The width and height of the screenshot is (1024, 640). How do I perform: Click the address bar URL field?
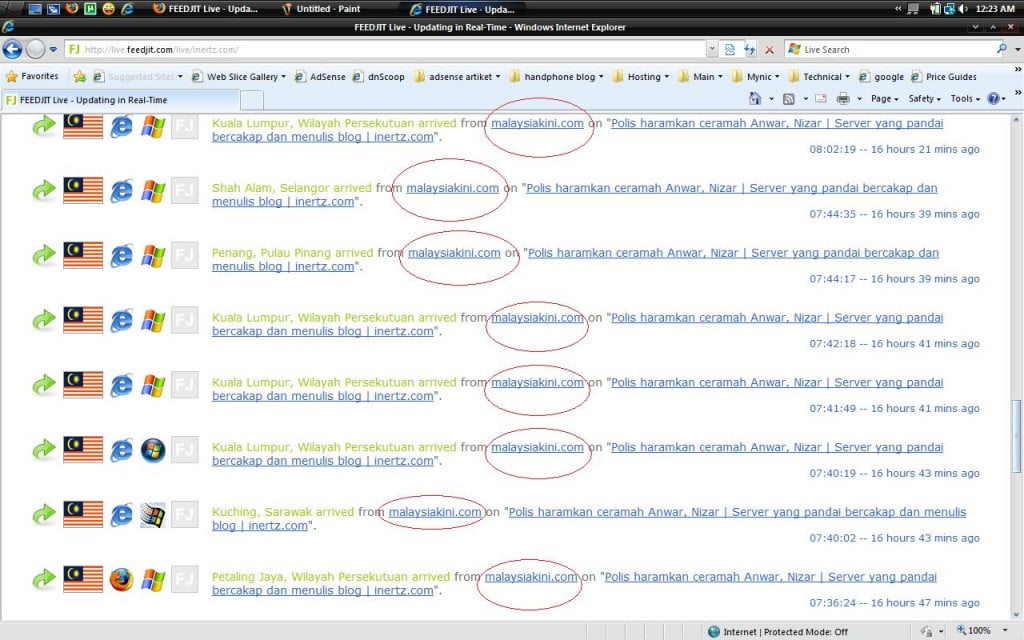[385, 50]
